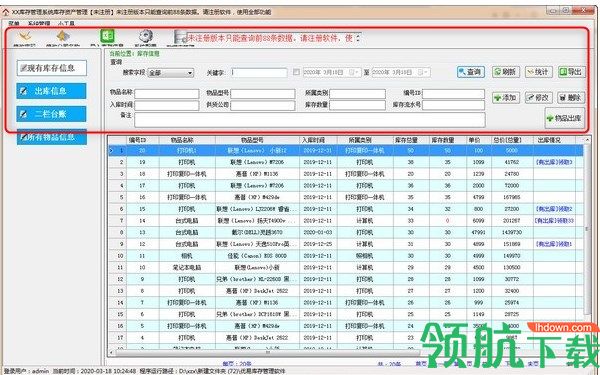Screen dimensions: 600x375
Task: Sort by the 所属类别 column header
Action: (x=365, y=140)
